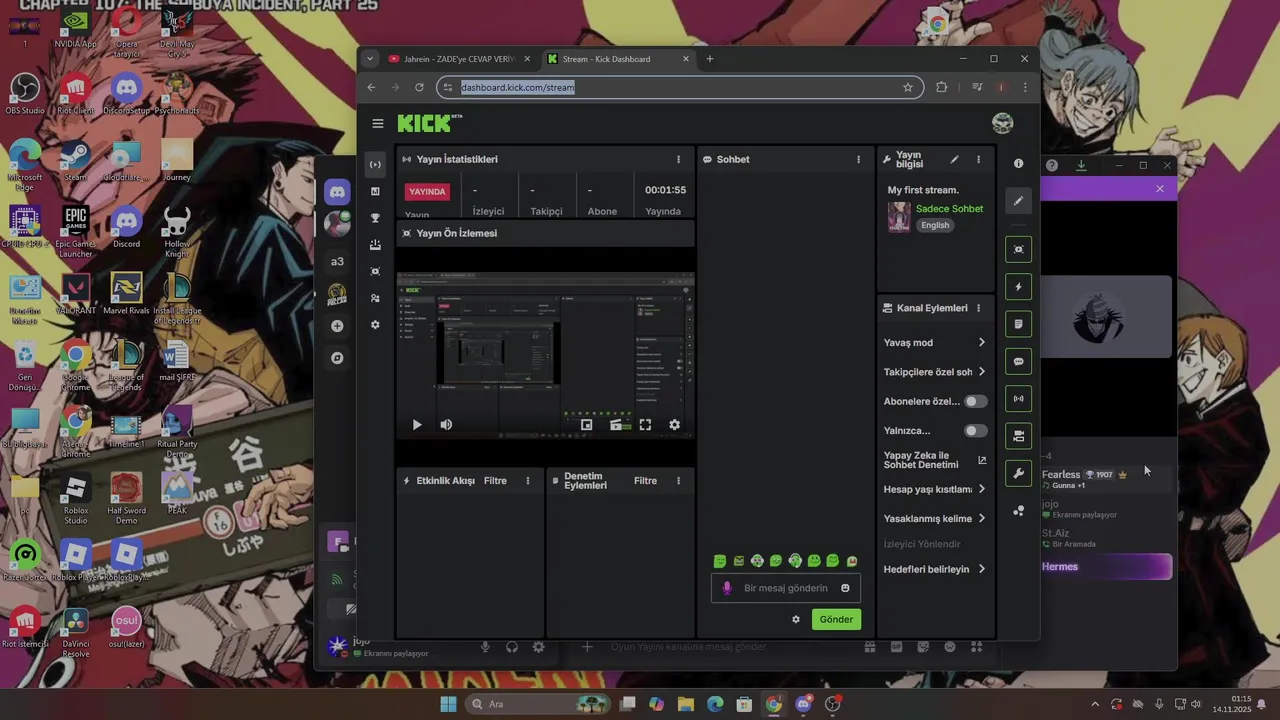
Task: Toggle Abonelere özel chat switch
Action: (975, 401)
